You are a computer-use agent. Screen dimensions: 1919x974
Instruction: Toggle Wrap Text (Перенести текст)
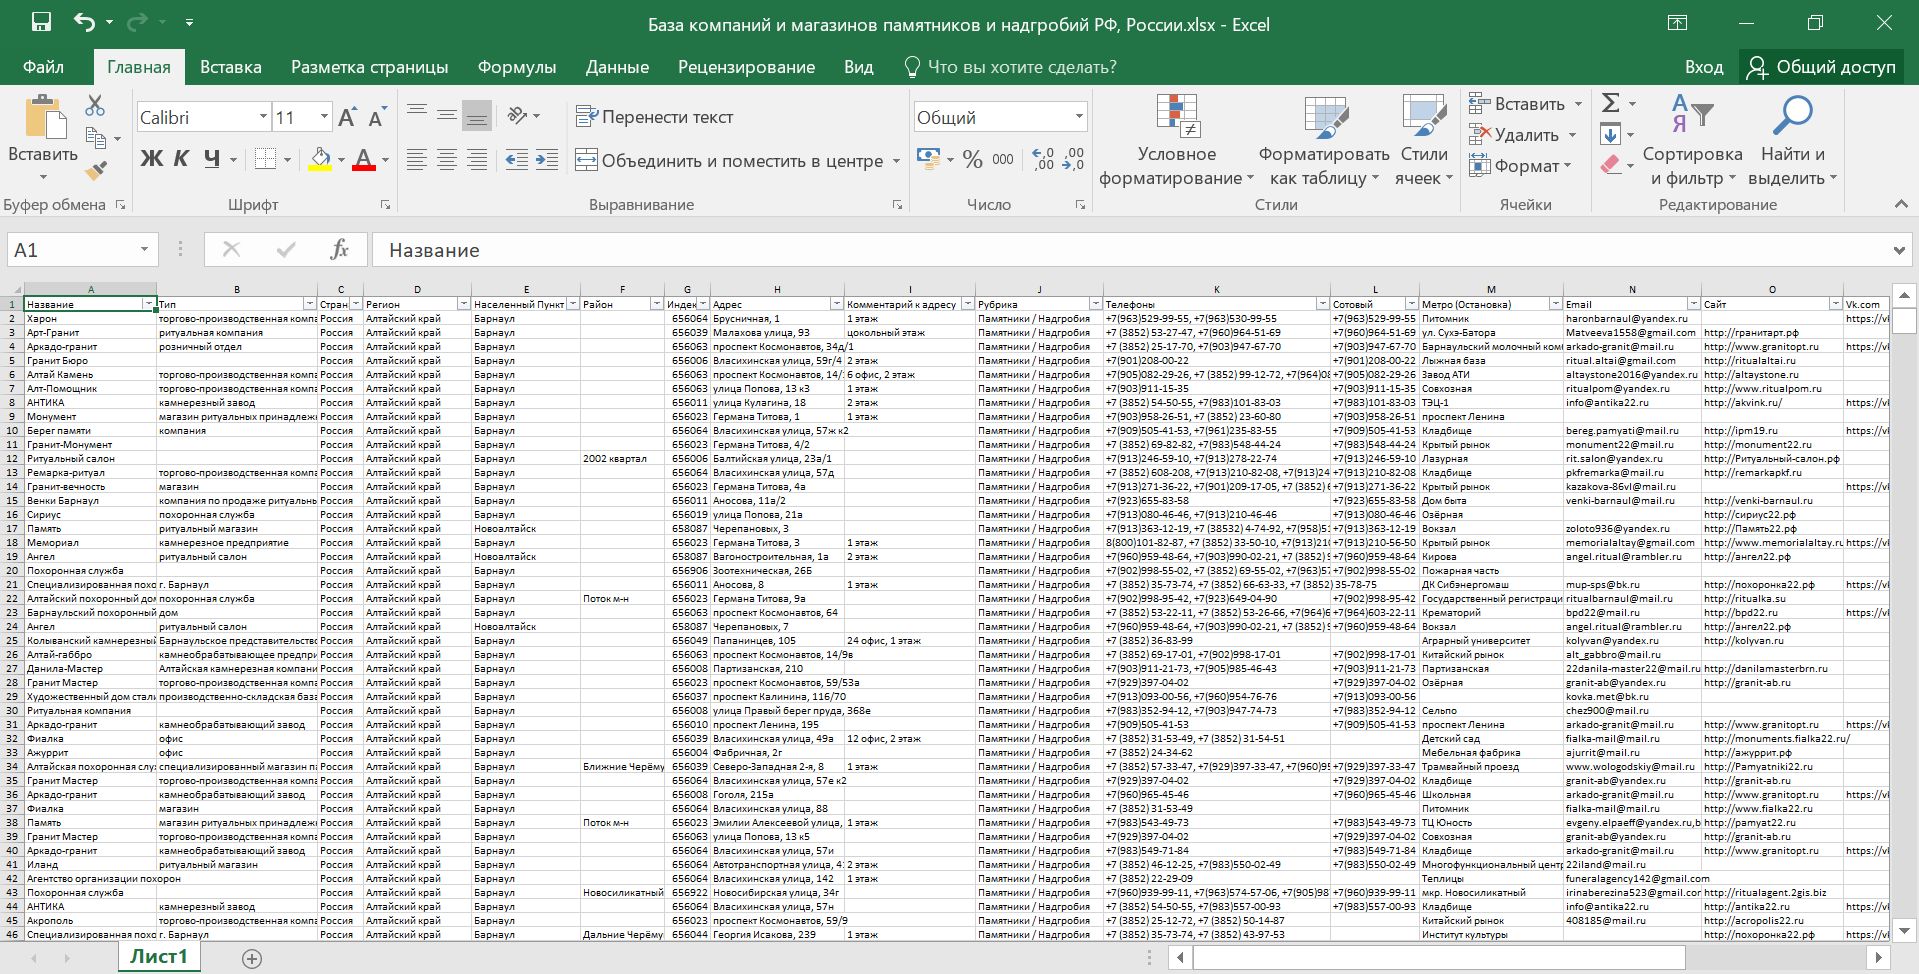click(655, 117)
